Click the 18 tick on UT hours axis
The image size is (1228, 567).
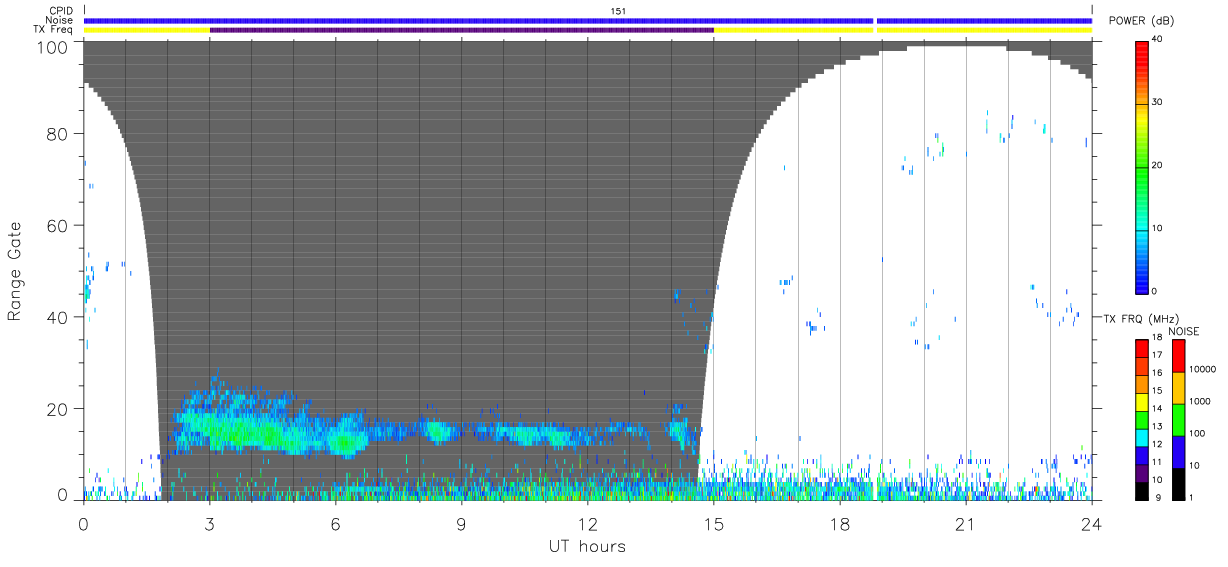[x=840, y=523]
